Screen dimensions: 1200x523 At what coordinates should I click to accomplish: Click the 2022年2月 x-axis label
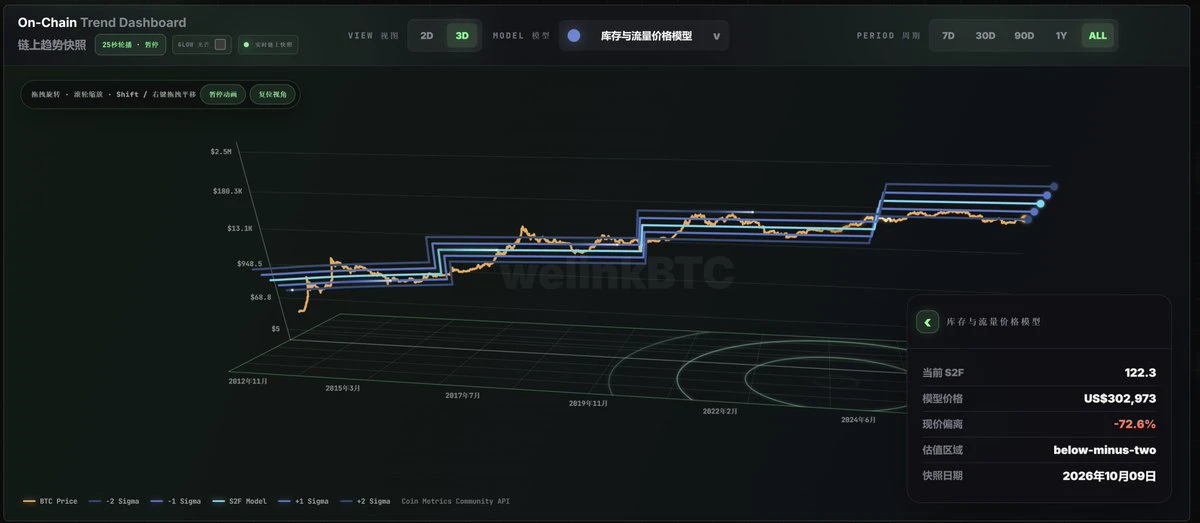coord(720,411)
